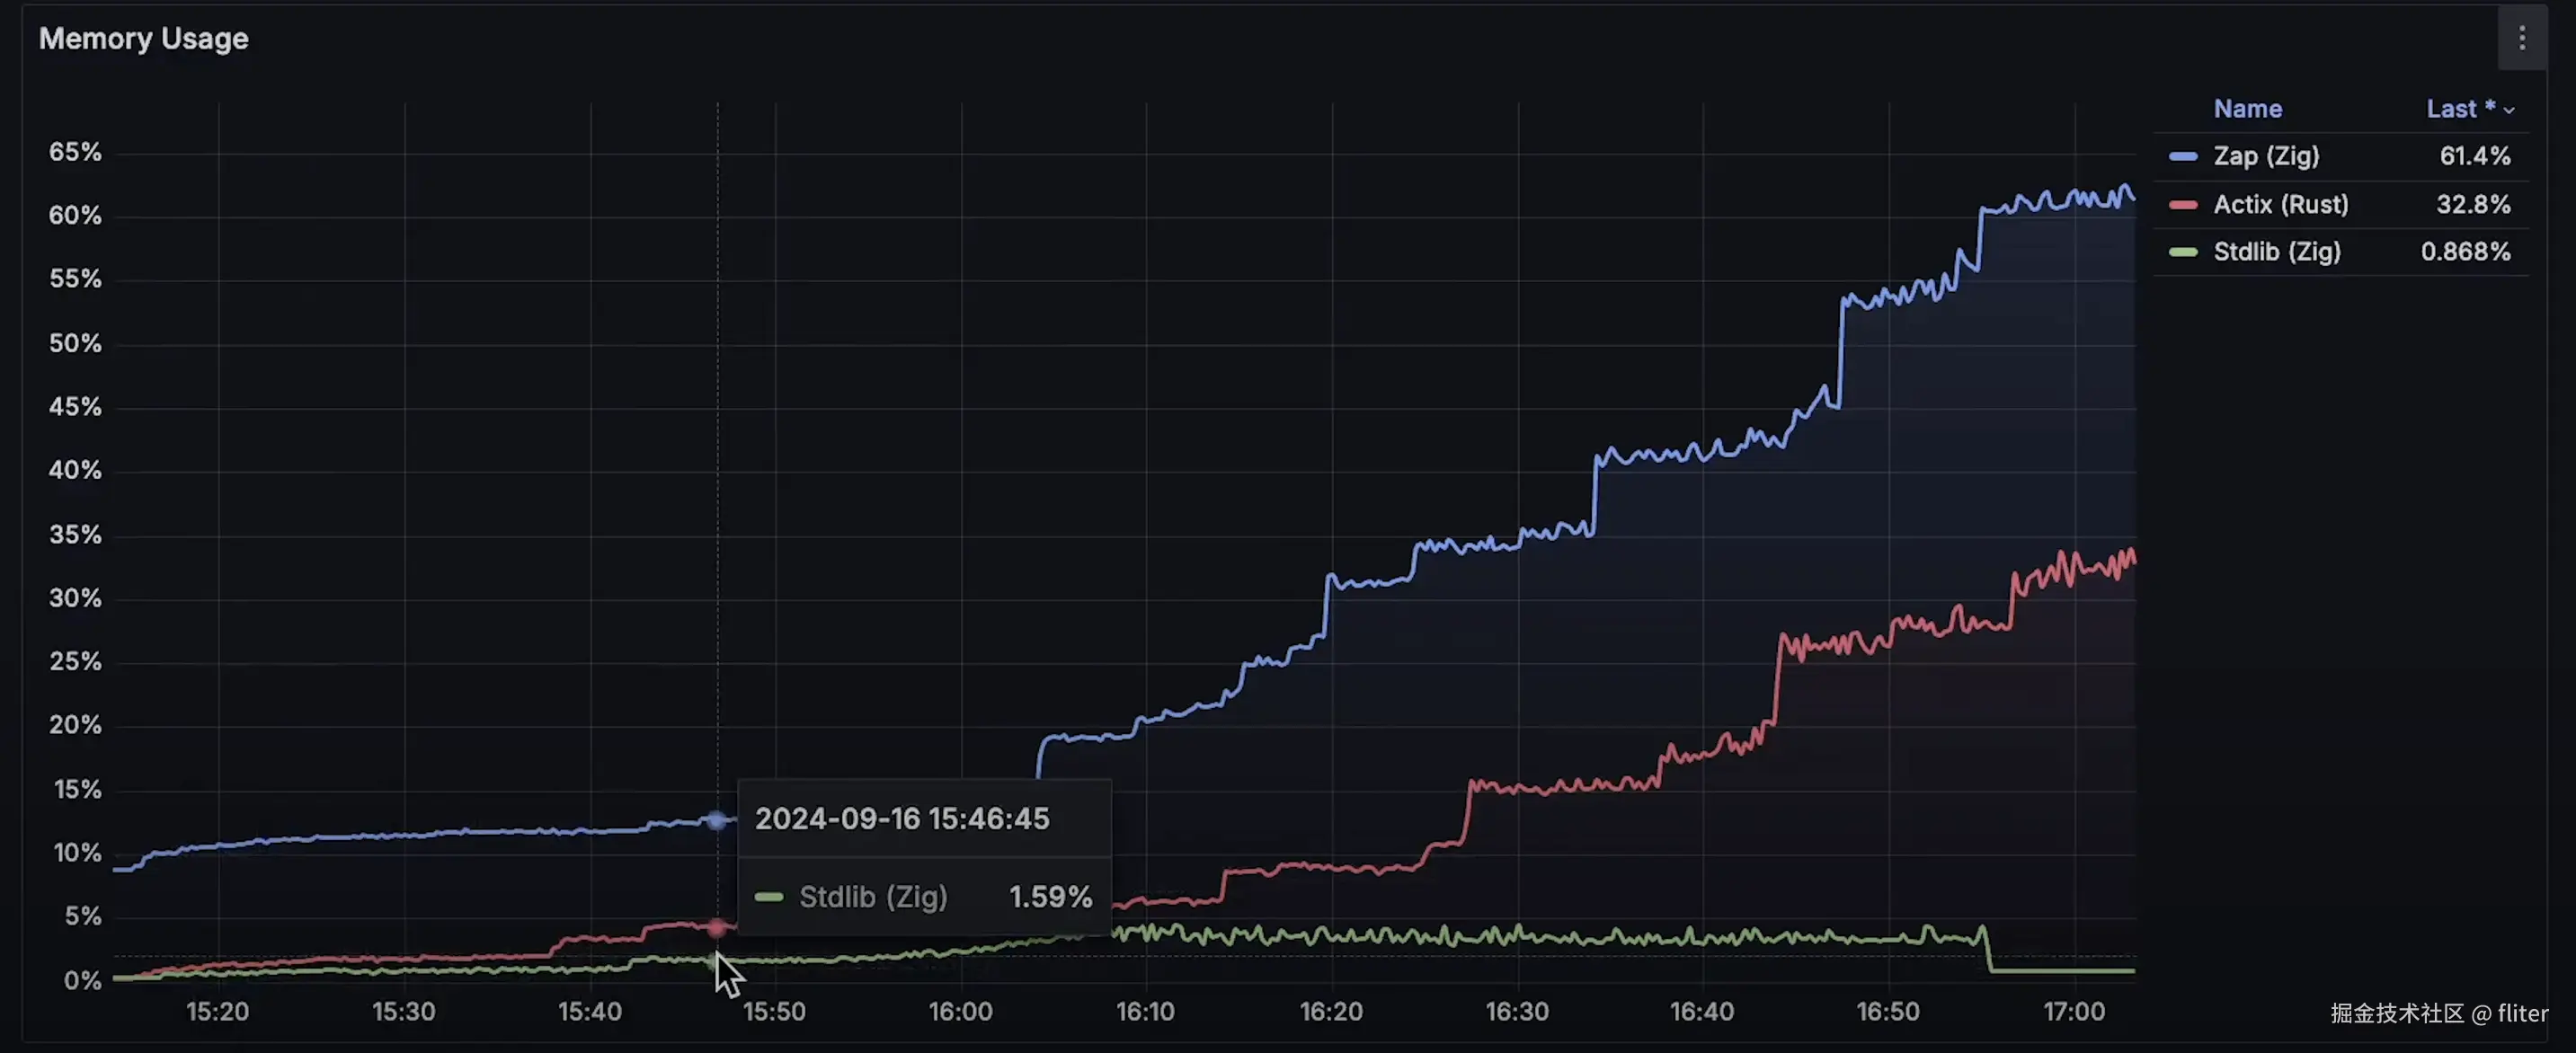
Task: Click the blue Zap data point at cursor line
Action: coord(717,821)
